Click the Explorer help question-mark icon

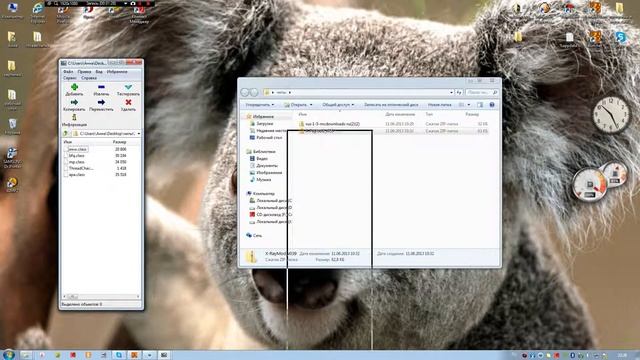492,105
